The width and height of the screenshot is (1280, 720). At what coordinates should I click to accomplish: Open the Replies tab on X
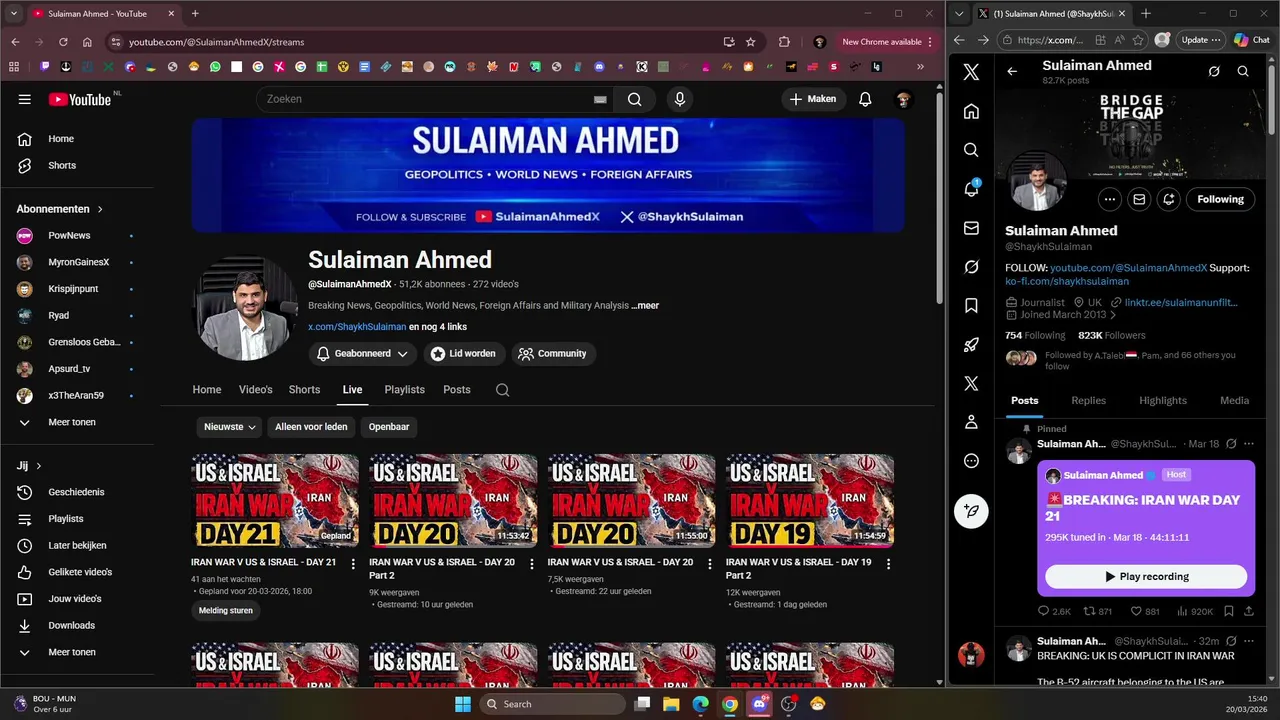[1088, 400]
